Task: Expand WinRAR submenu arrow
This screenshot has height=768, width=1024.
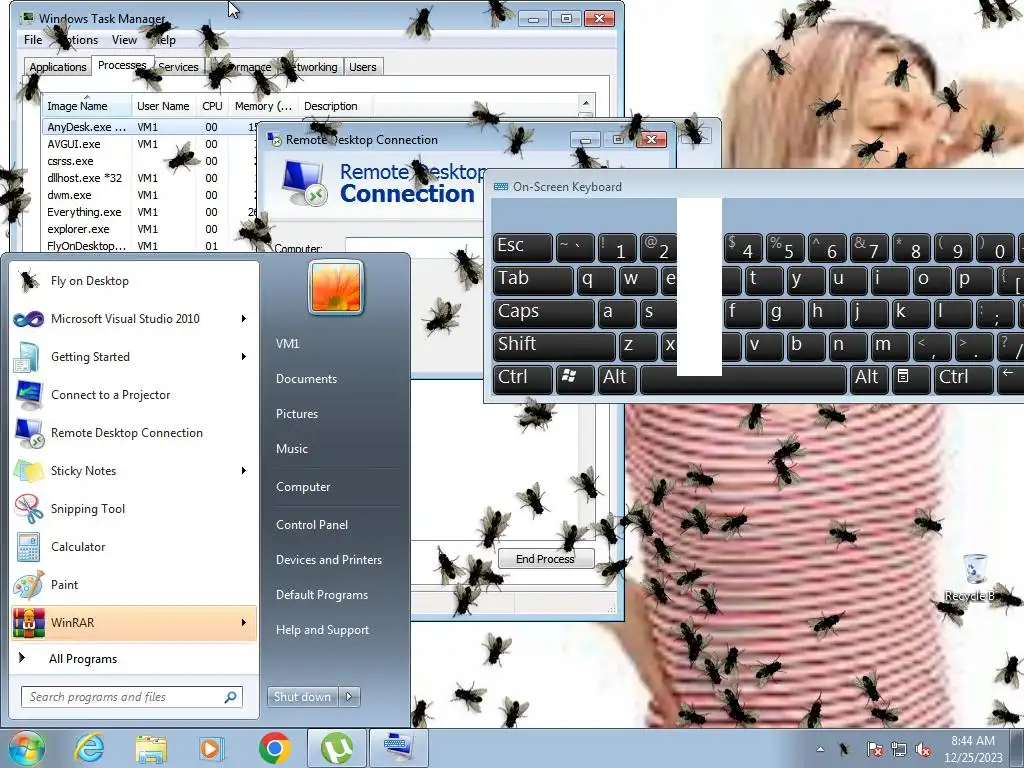Action: tap(244, 622)
